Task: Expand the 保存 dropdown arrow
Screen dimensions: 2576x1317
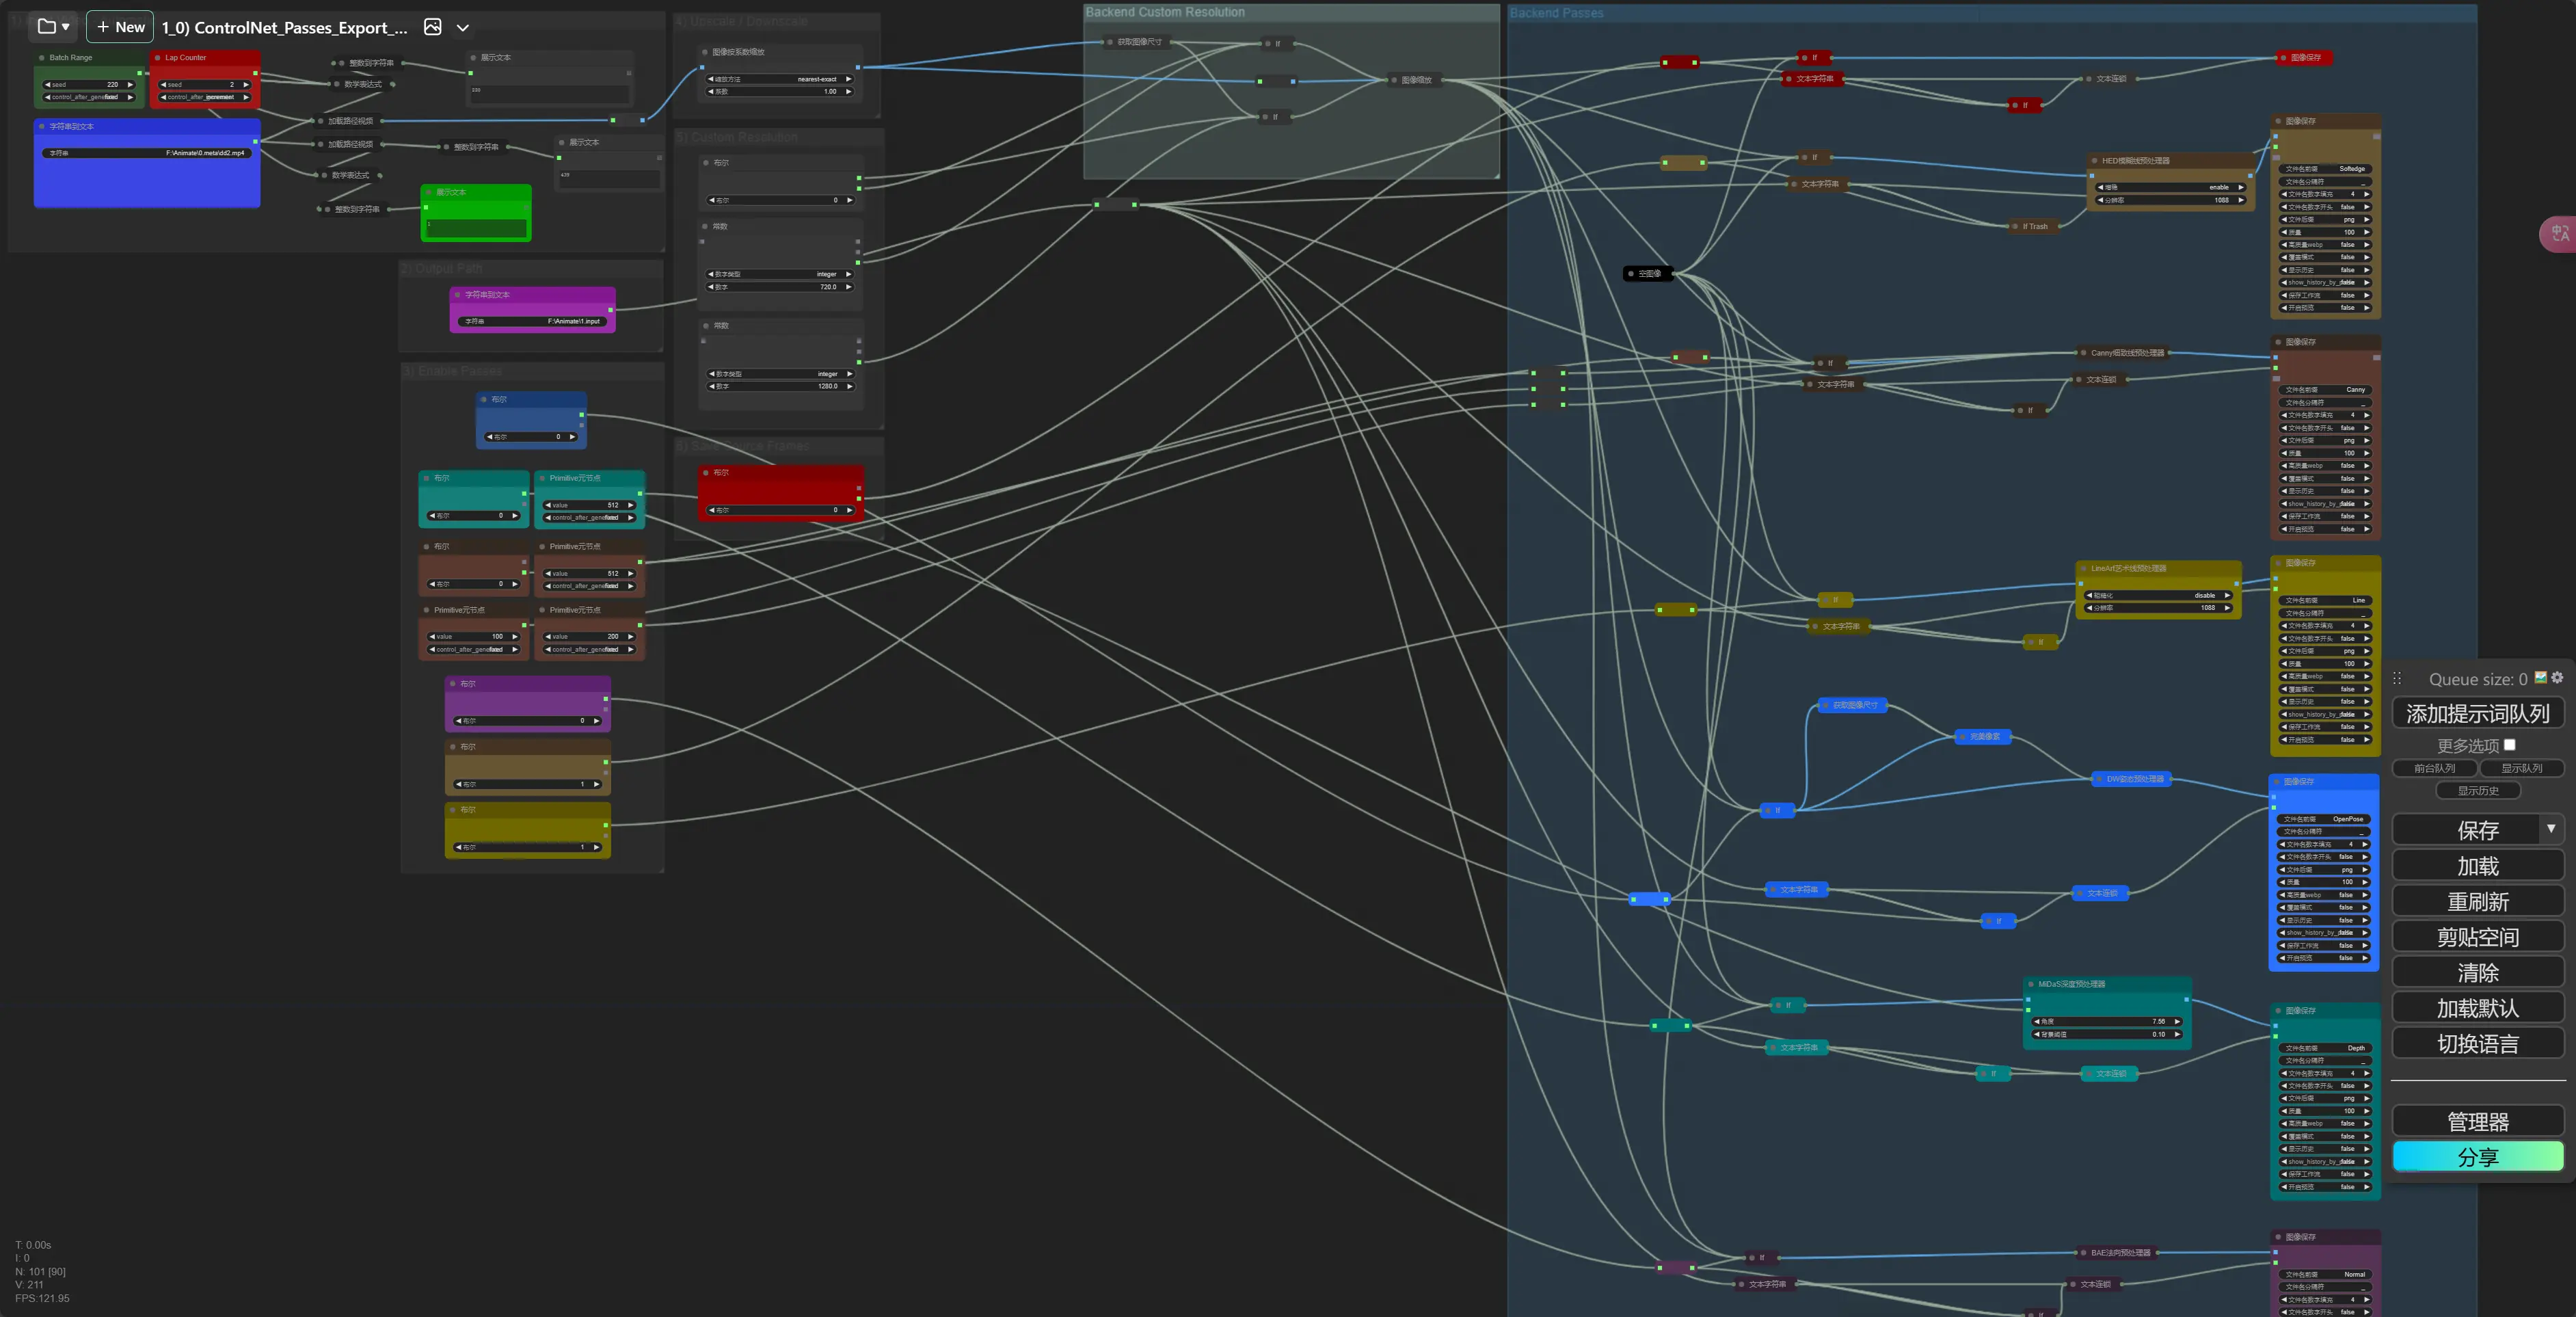Action: (x=2551, y=829)
